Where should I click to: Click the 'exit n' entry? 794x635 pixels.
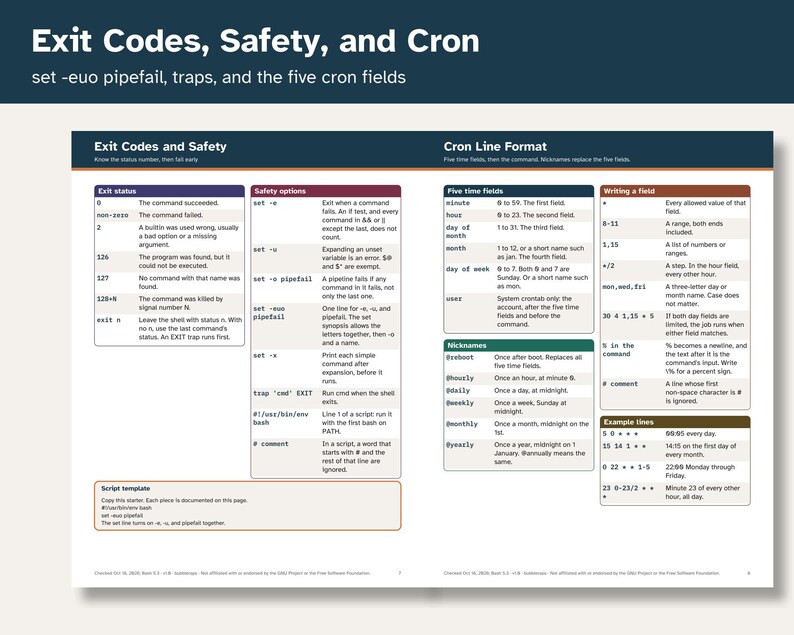(108, 320)
